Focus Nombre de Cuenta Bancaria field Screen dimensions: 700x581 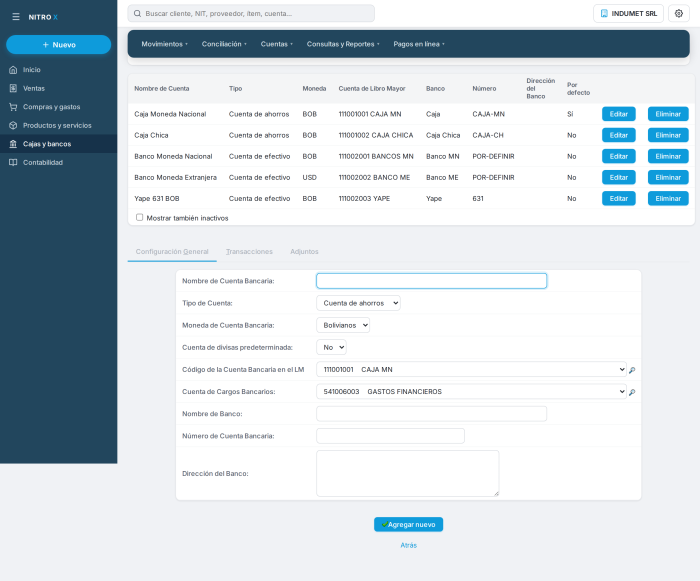pyautogui.click(x=431, y=281)
